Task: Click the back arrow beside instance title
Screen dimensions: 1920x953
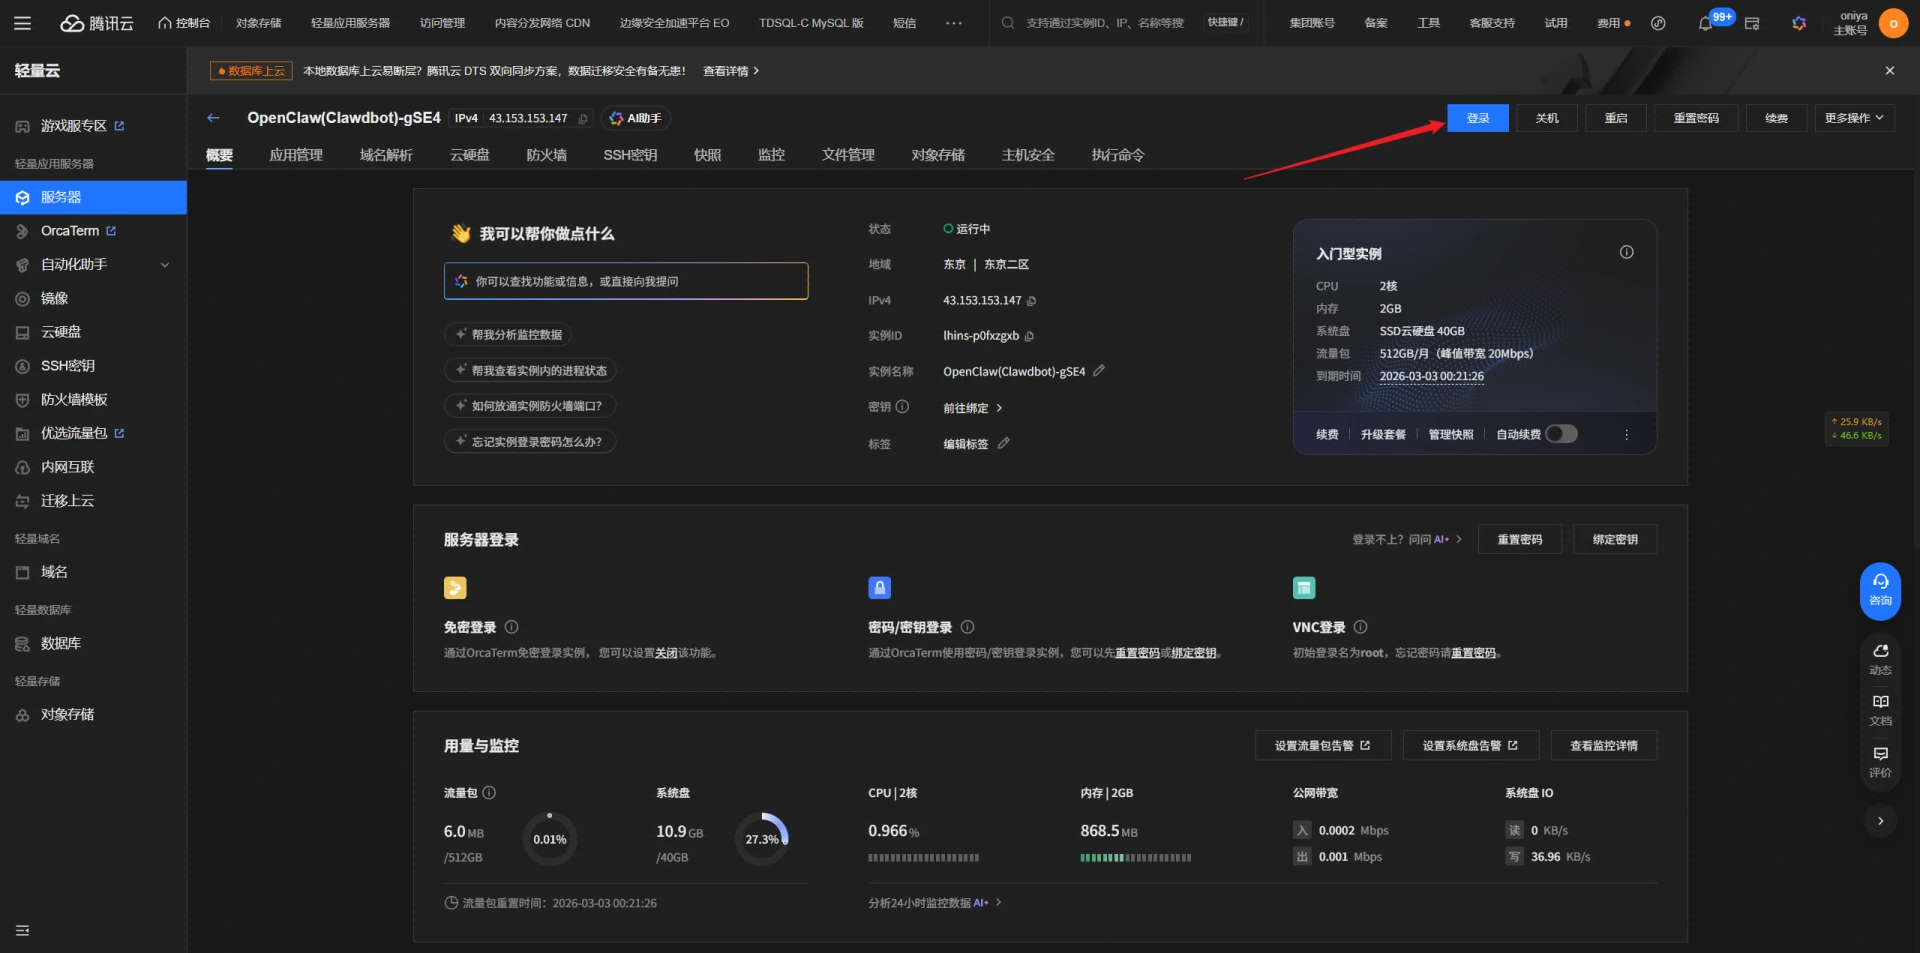Action: coord(213,118)
